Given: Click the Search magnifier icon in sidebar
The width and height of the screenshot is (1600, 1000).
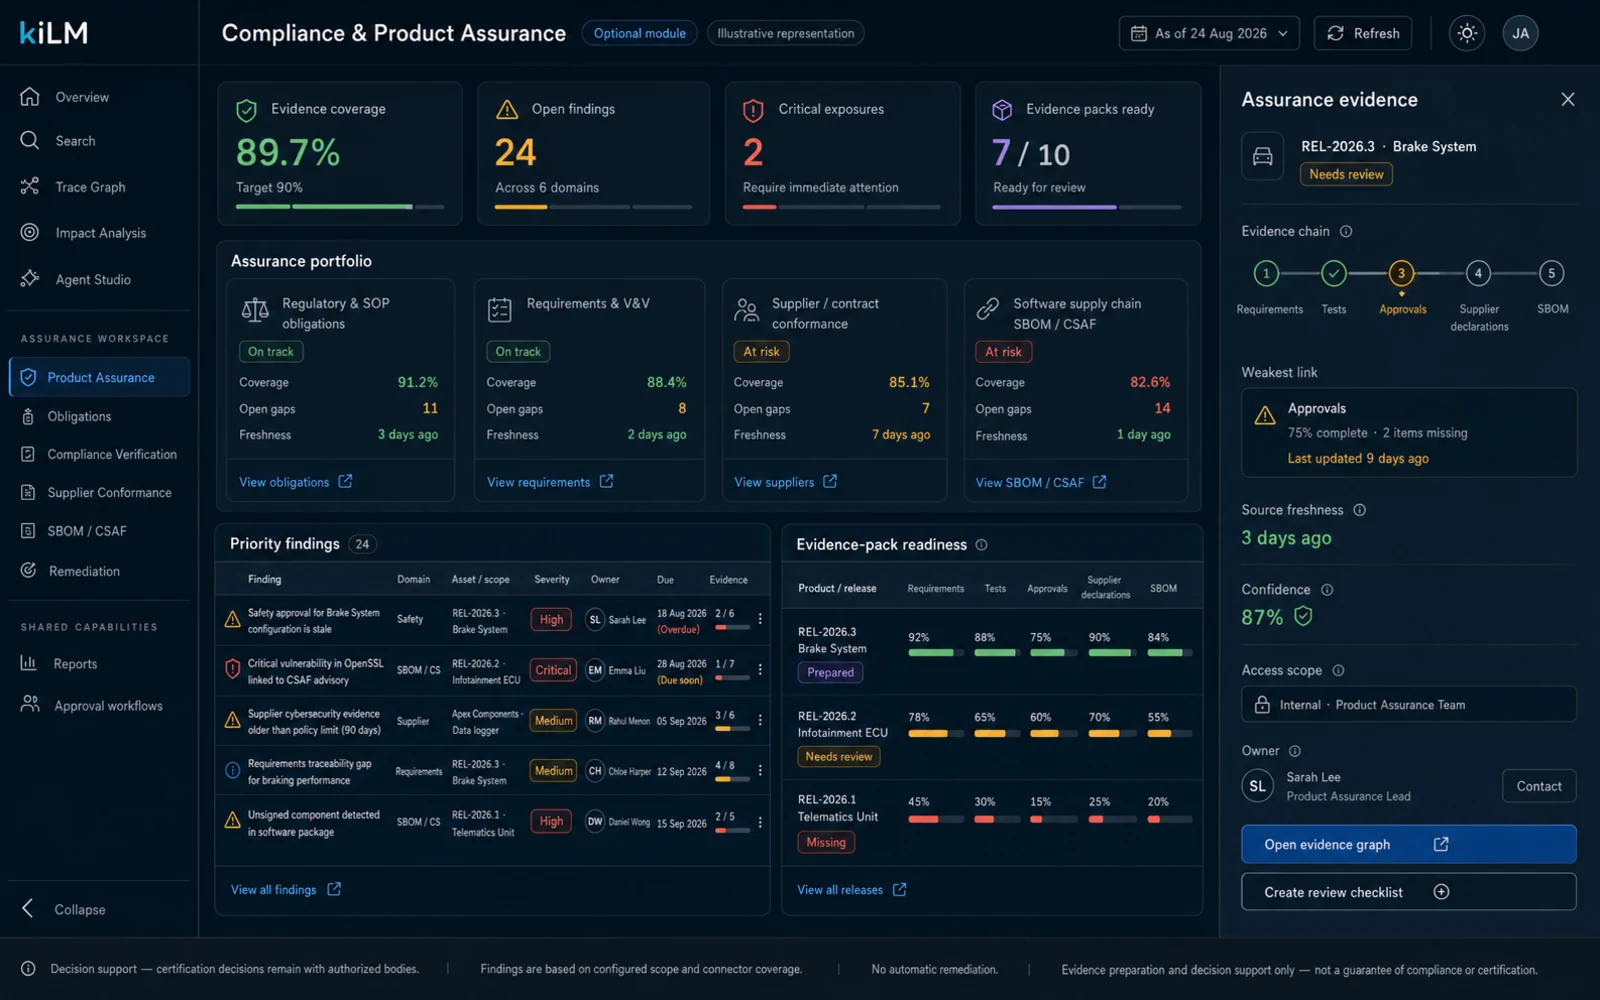Looking at the screenshot, I should click(30, 141).
